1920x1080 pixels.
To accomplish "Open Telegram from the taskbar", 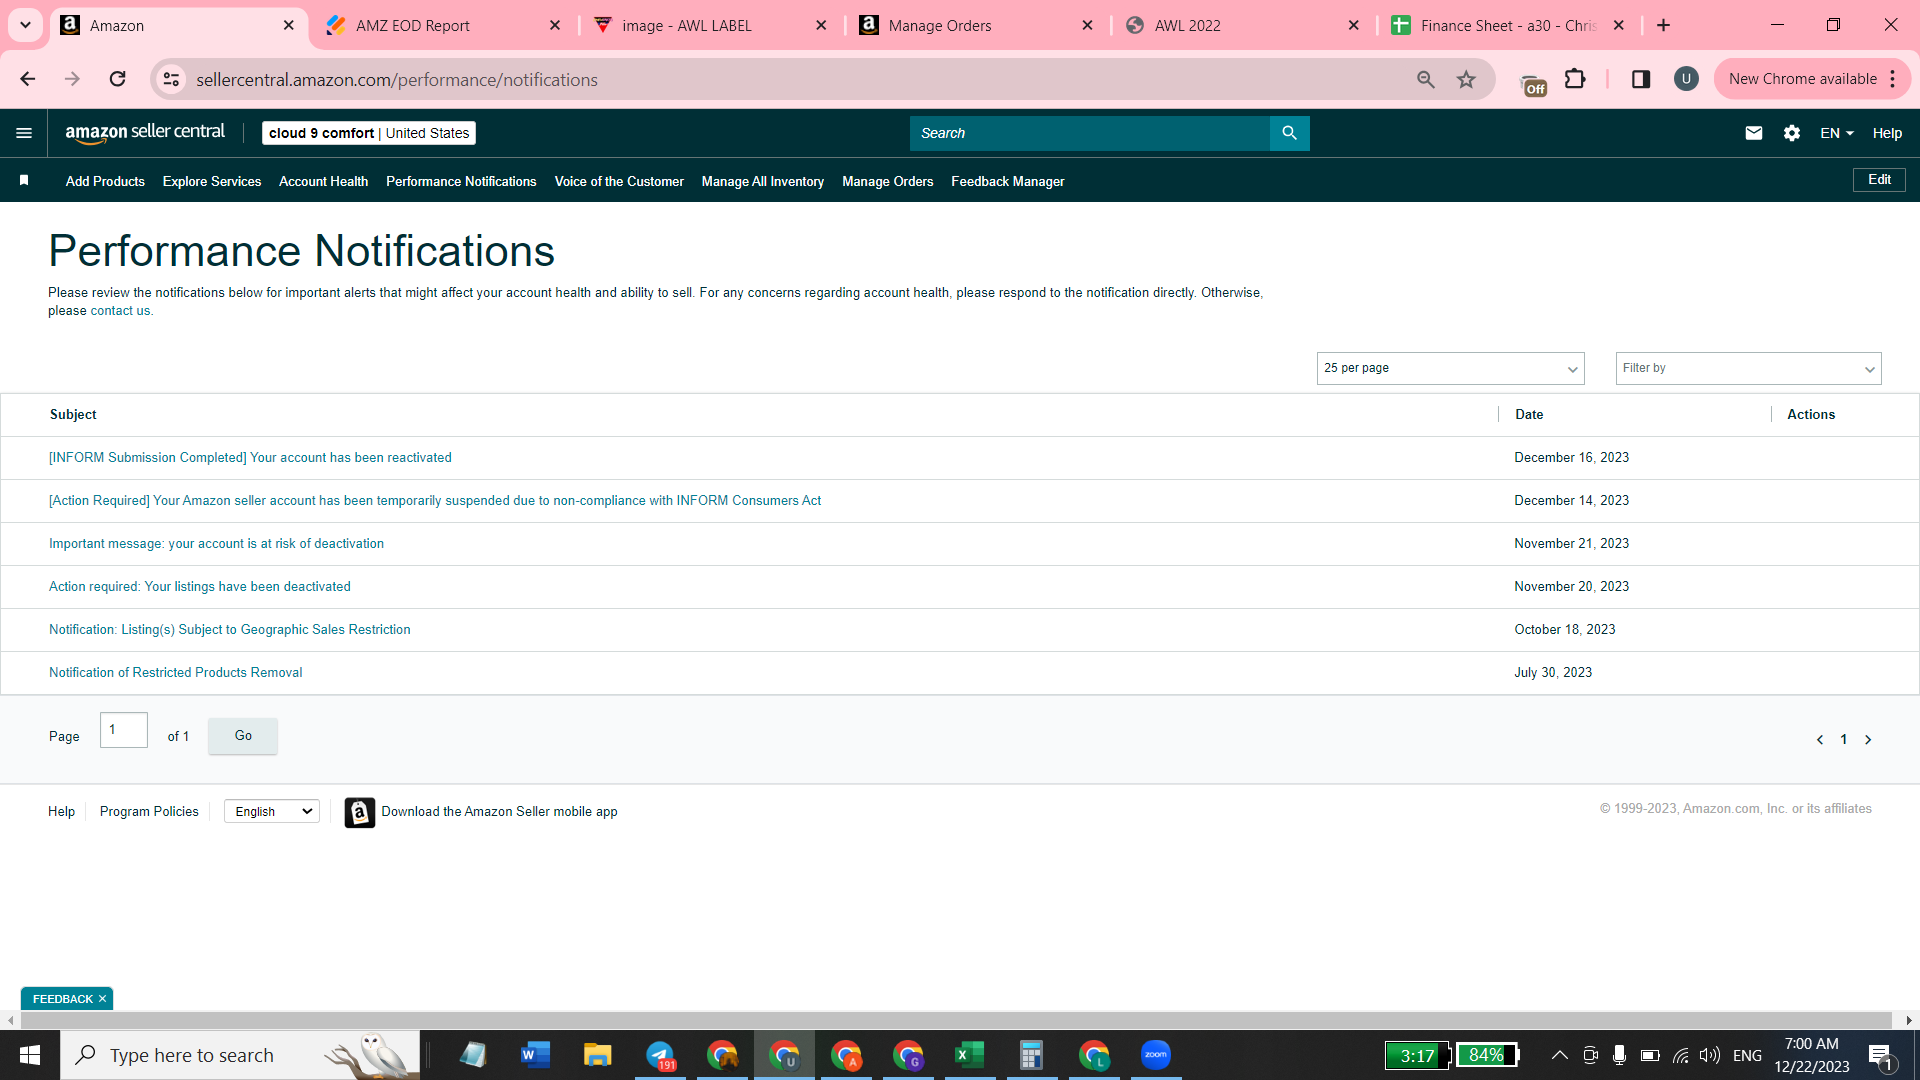I will tap(660, 1055).
